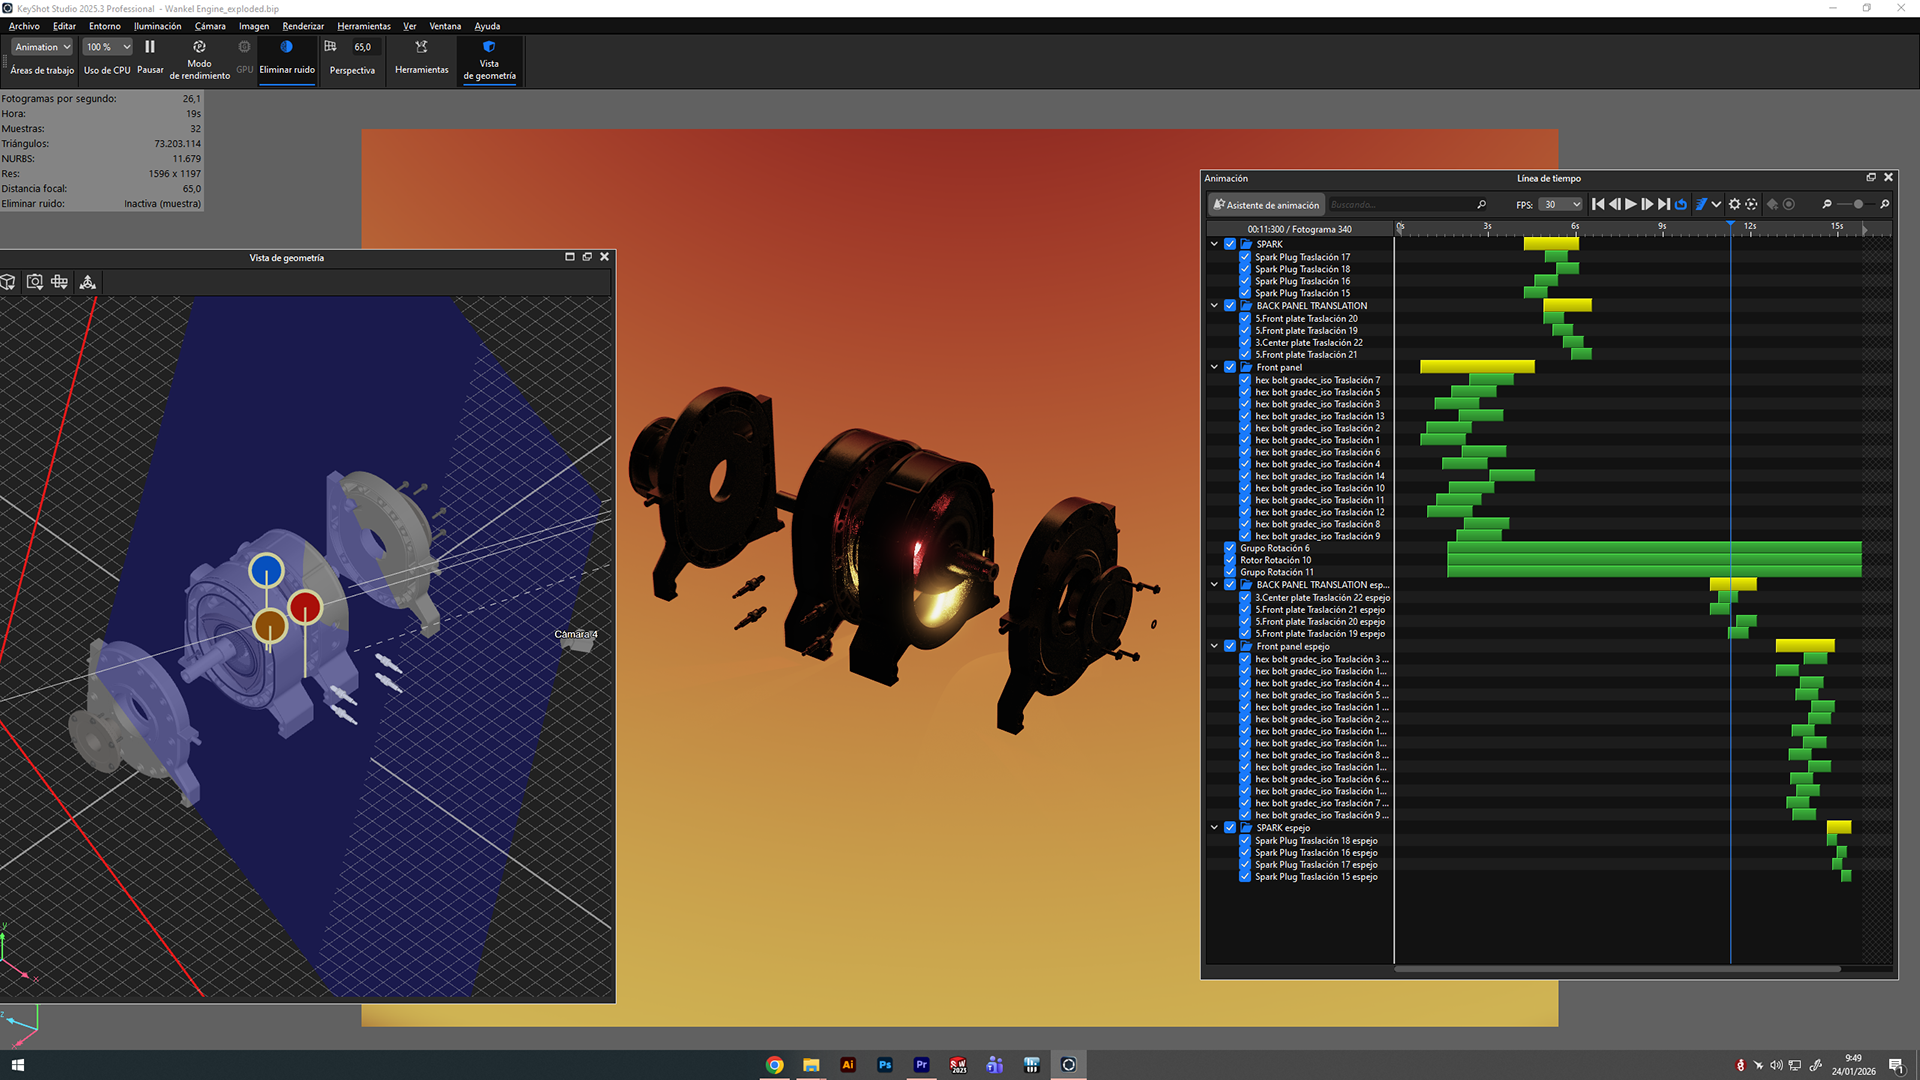Play the animation in the timeline
Screen dimensions: 1920x1080
click(x=1631, y=204)
